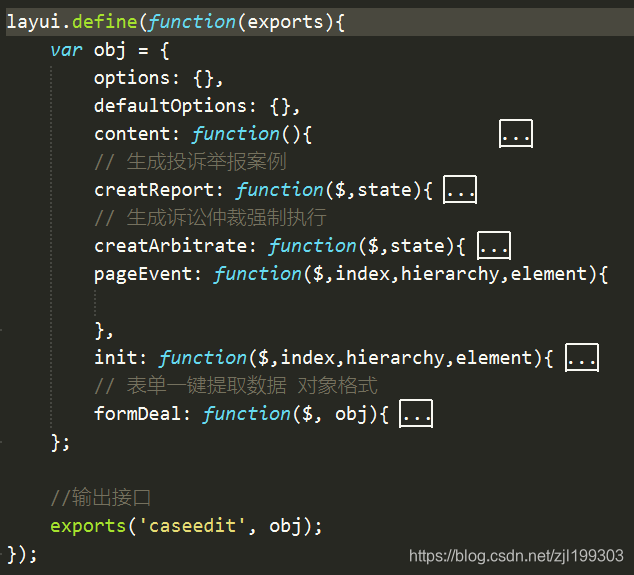The image size is (634, 575).
Task: Click the 'content' property name
Action: [x=132, y=134]
